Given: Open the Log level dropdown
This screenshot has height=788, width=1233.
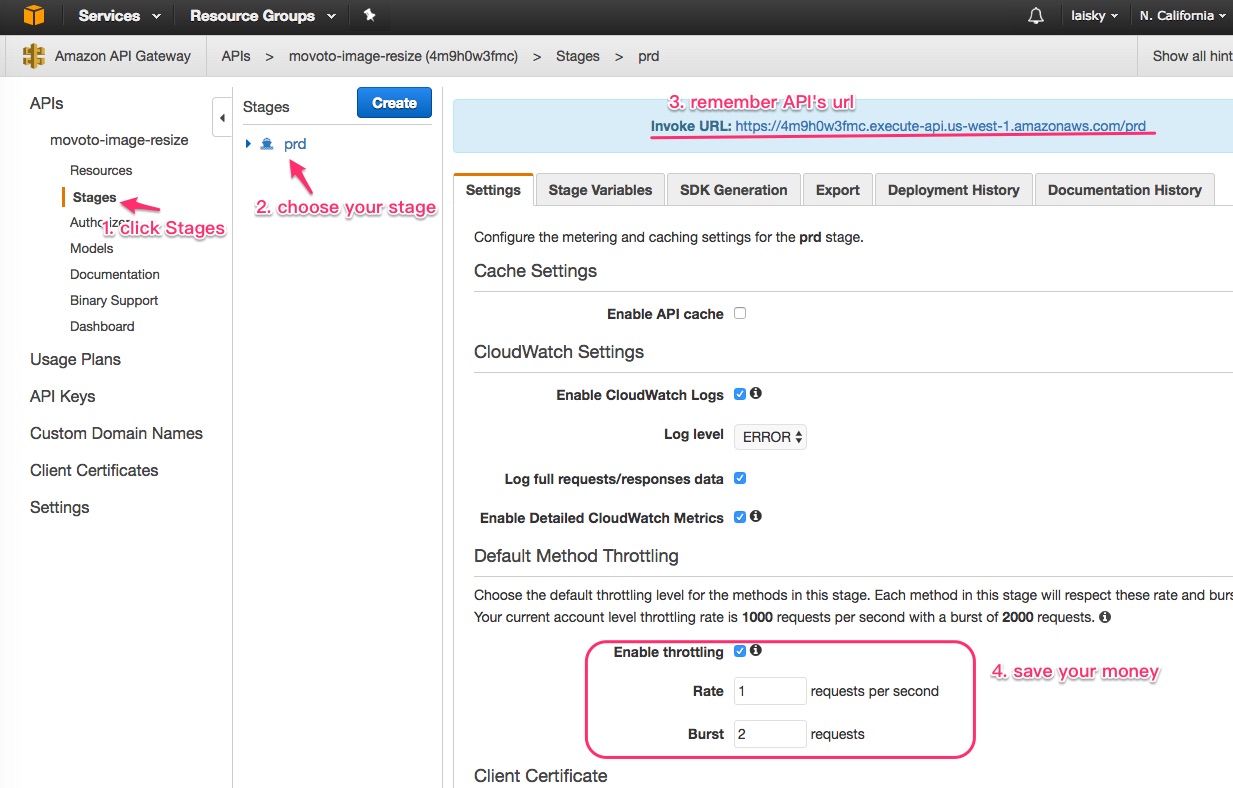Looking at the screenshot, I should pos(770,437).
